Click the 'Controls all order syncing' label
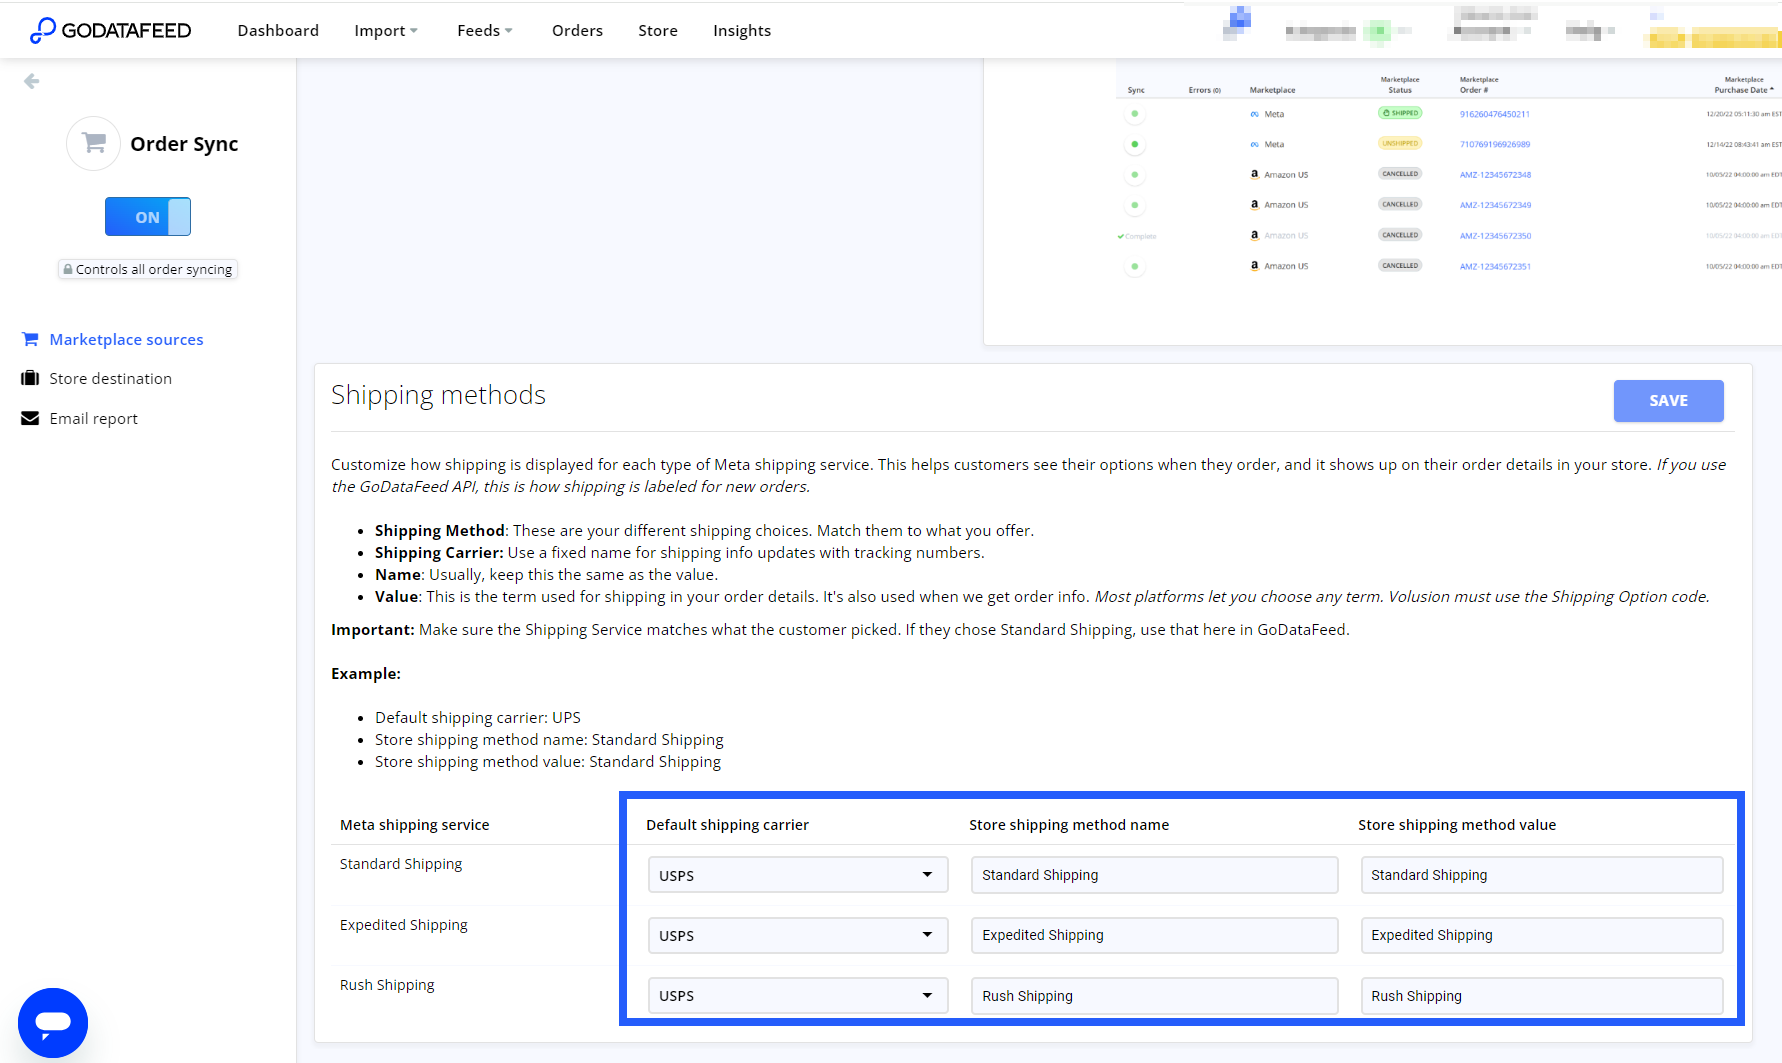The height and width of the screenshot is (1063, 1782). (x=148, y=269)
